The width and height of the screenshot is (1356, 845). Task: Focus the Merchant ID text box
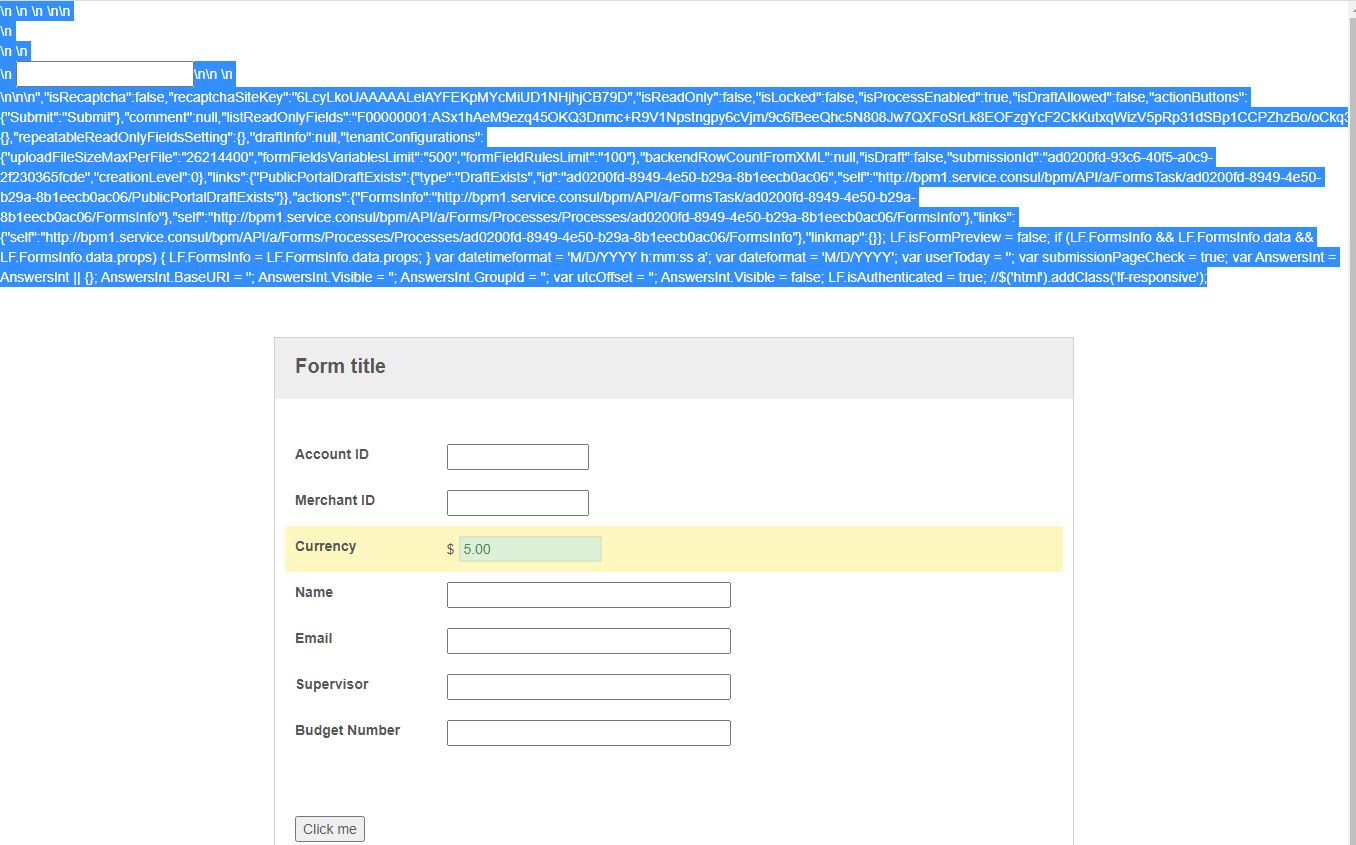(x=517, y=503)
